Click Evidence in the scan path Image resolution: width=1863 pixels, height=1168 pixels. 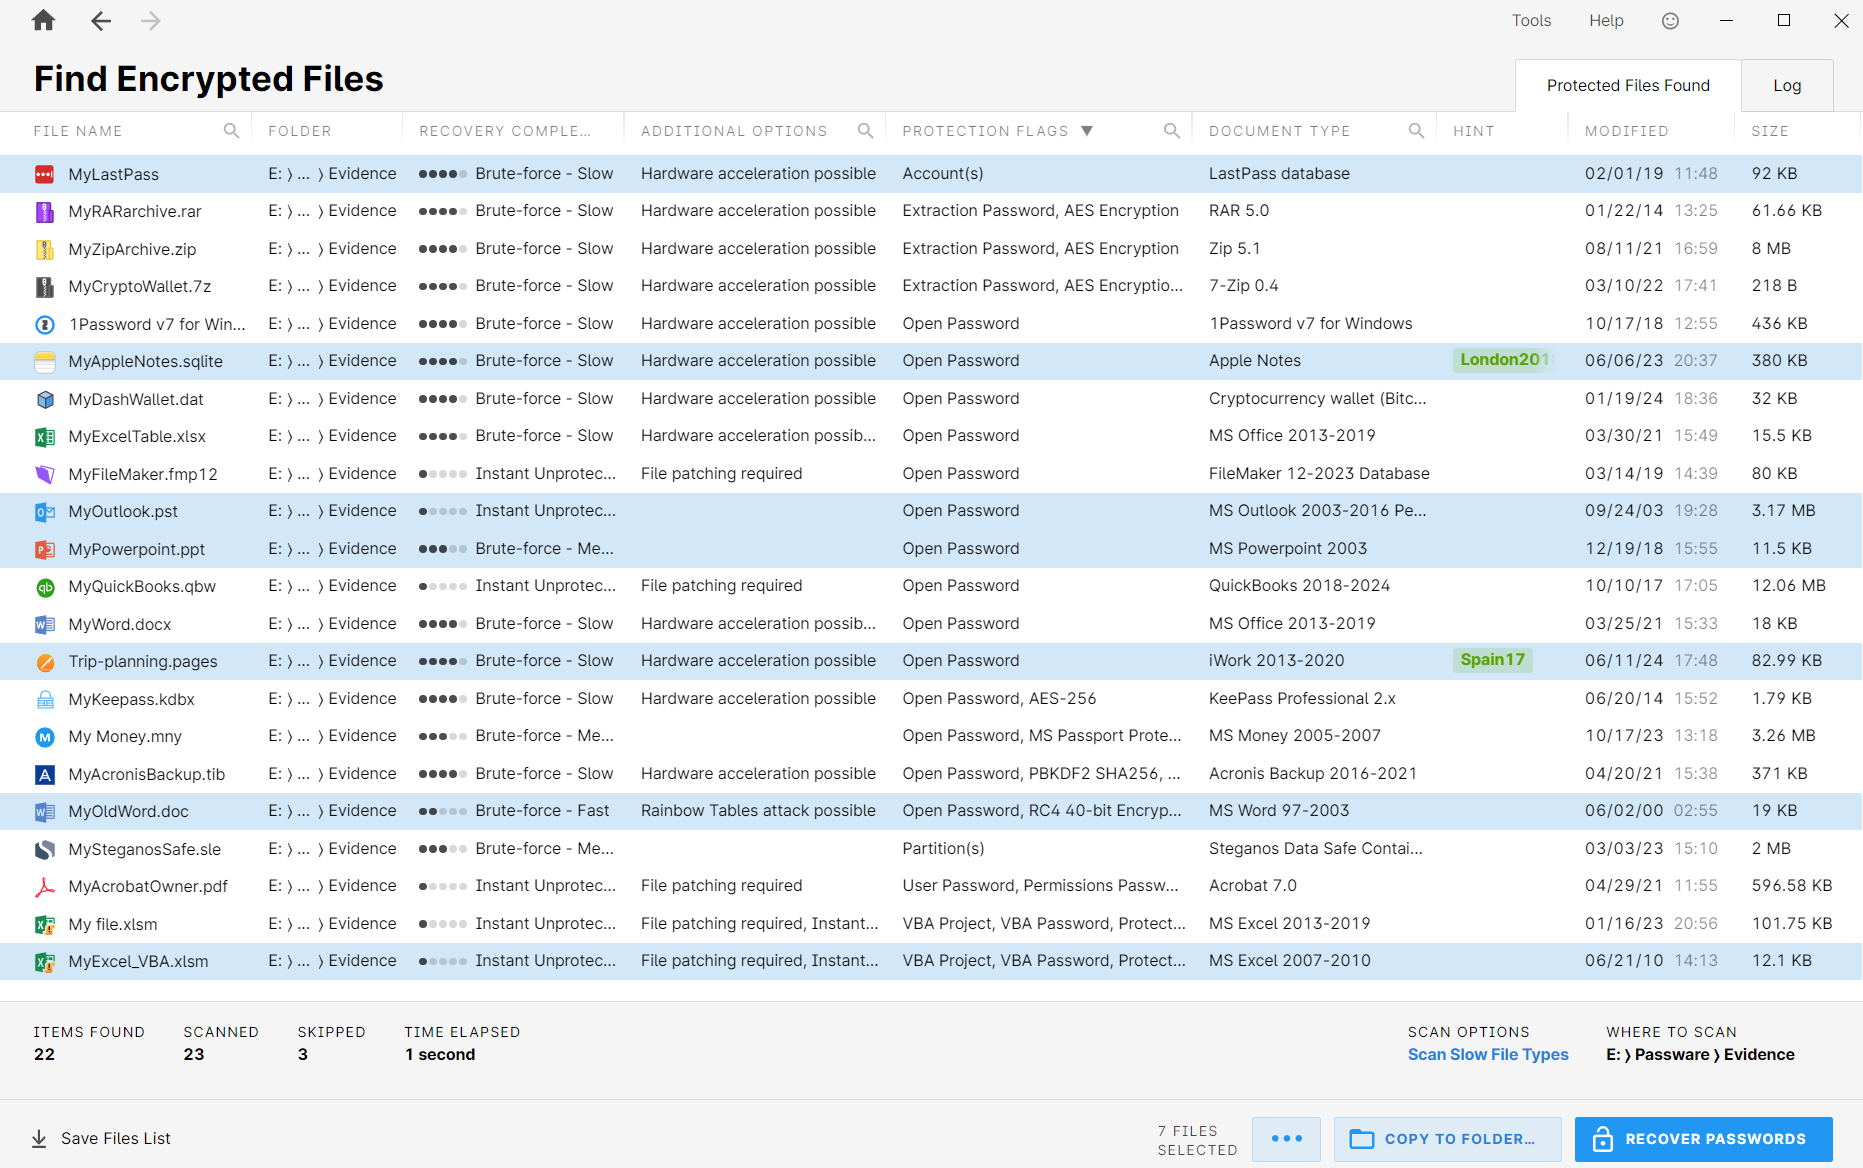pos(1759,1054)
